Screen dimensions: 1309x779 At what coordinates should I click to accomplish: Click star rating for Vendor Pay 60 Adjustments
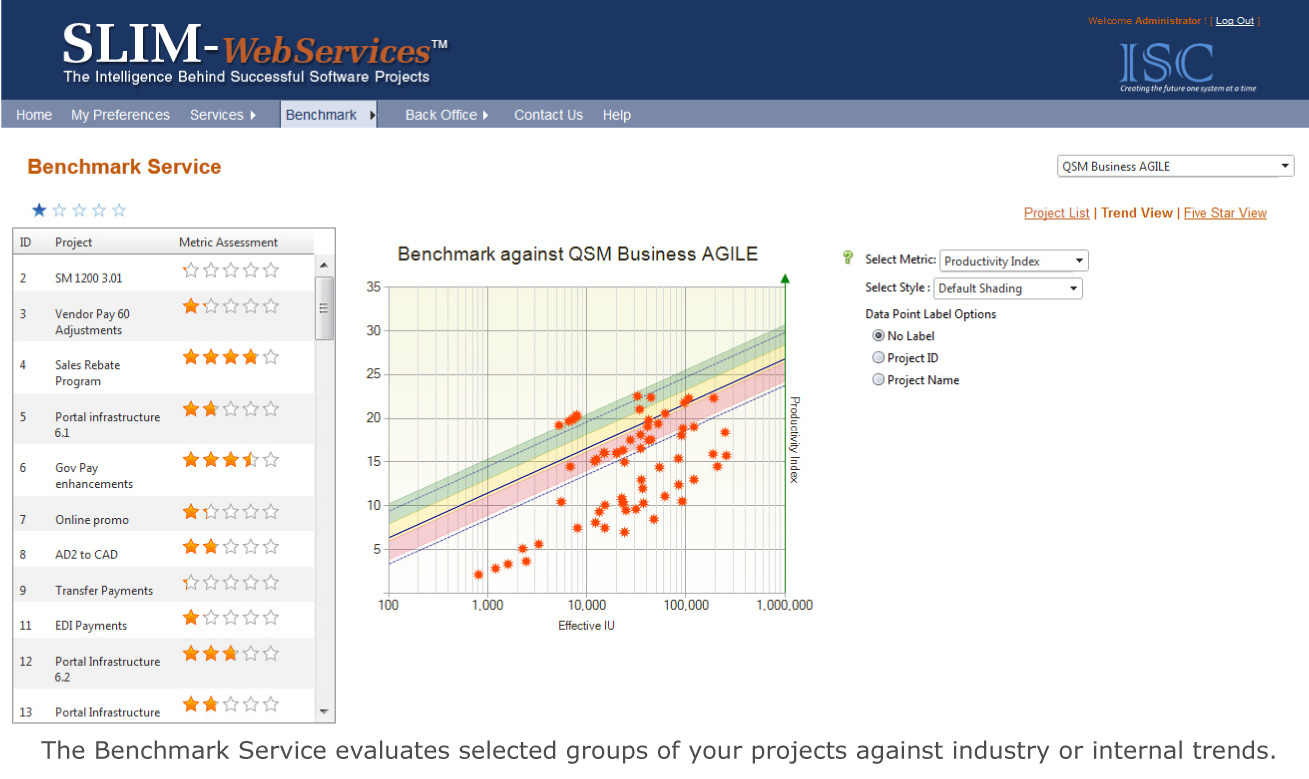(231, 306)
